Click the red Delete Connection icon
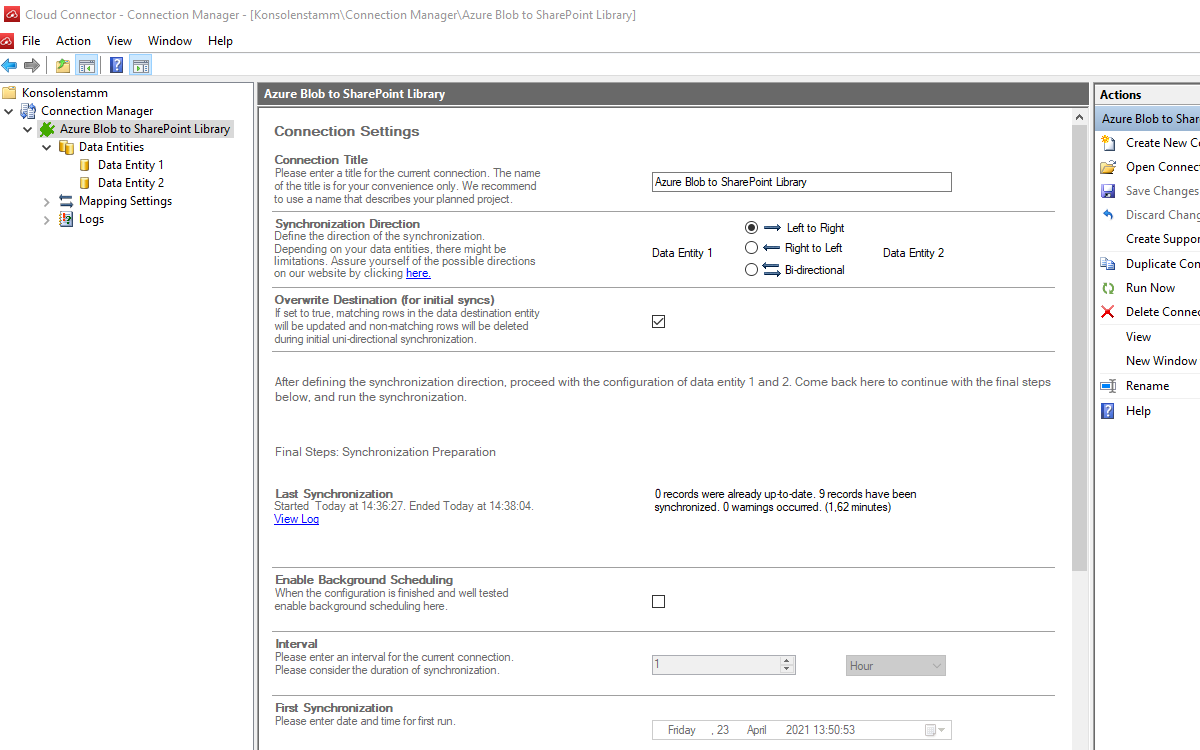This screenshot has height=750, width=1200. [x=1107, y=312]
